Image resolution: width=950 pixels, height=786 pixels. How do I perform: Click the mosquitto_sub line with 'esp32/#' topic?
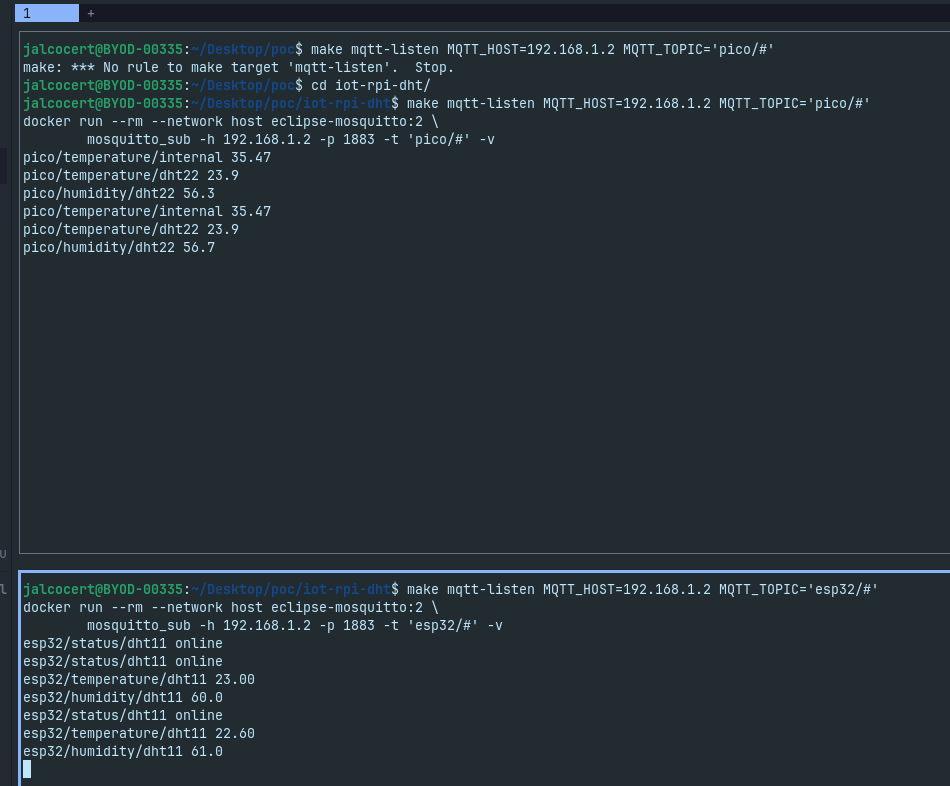click(294, 625)
